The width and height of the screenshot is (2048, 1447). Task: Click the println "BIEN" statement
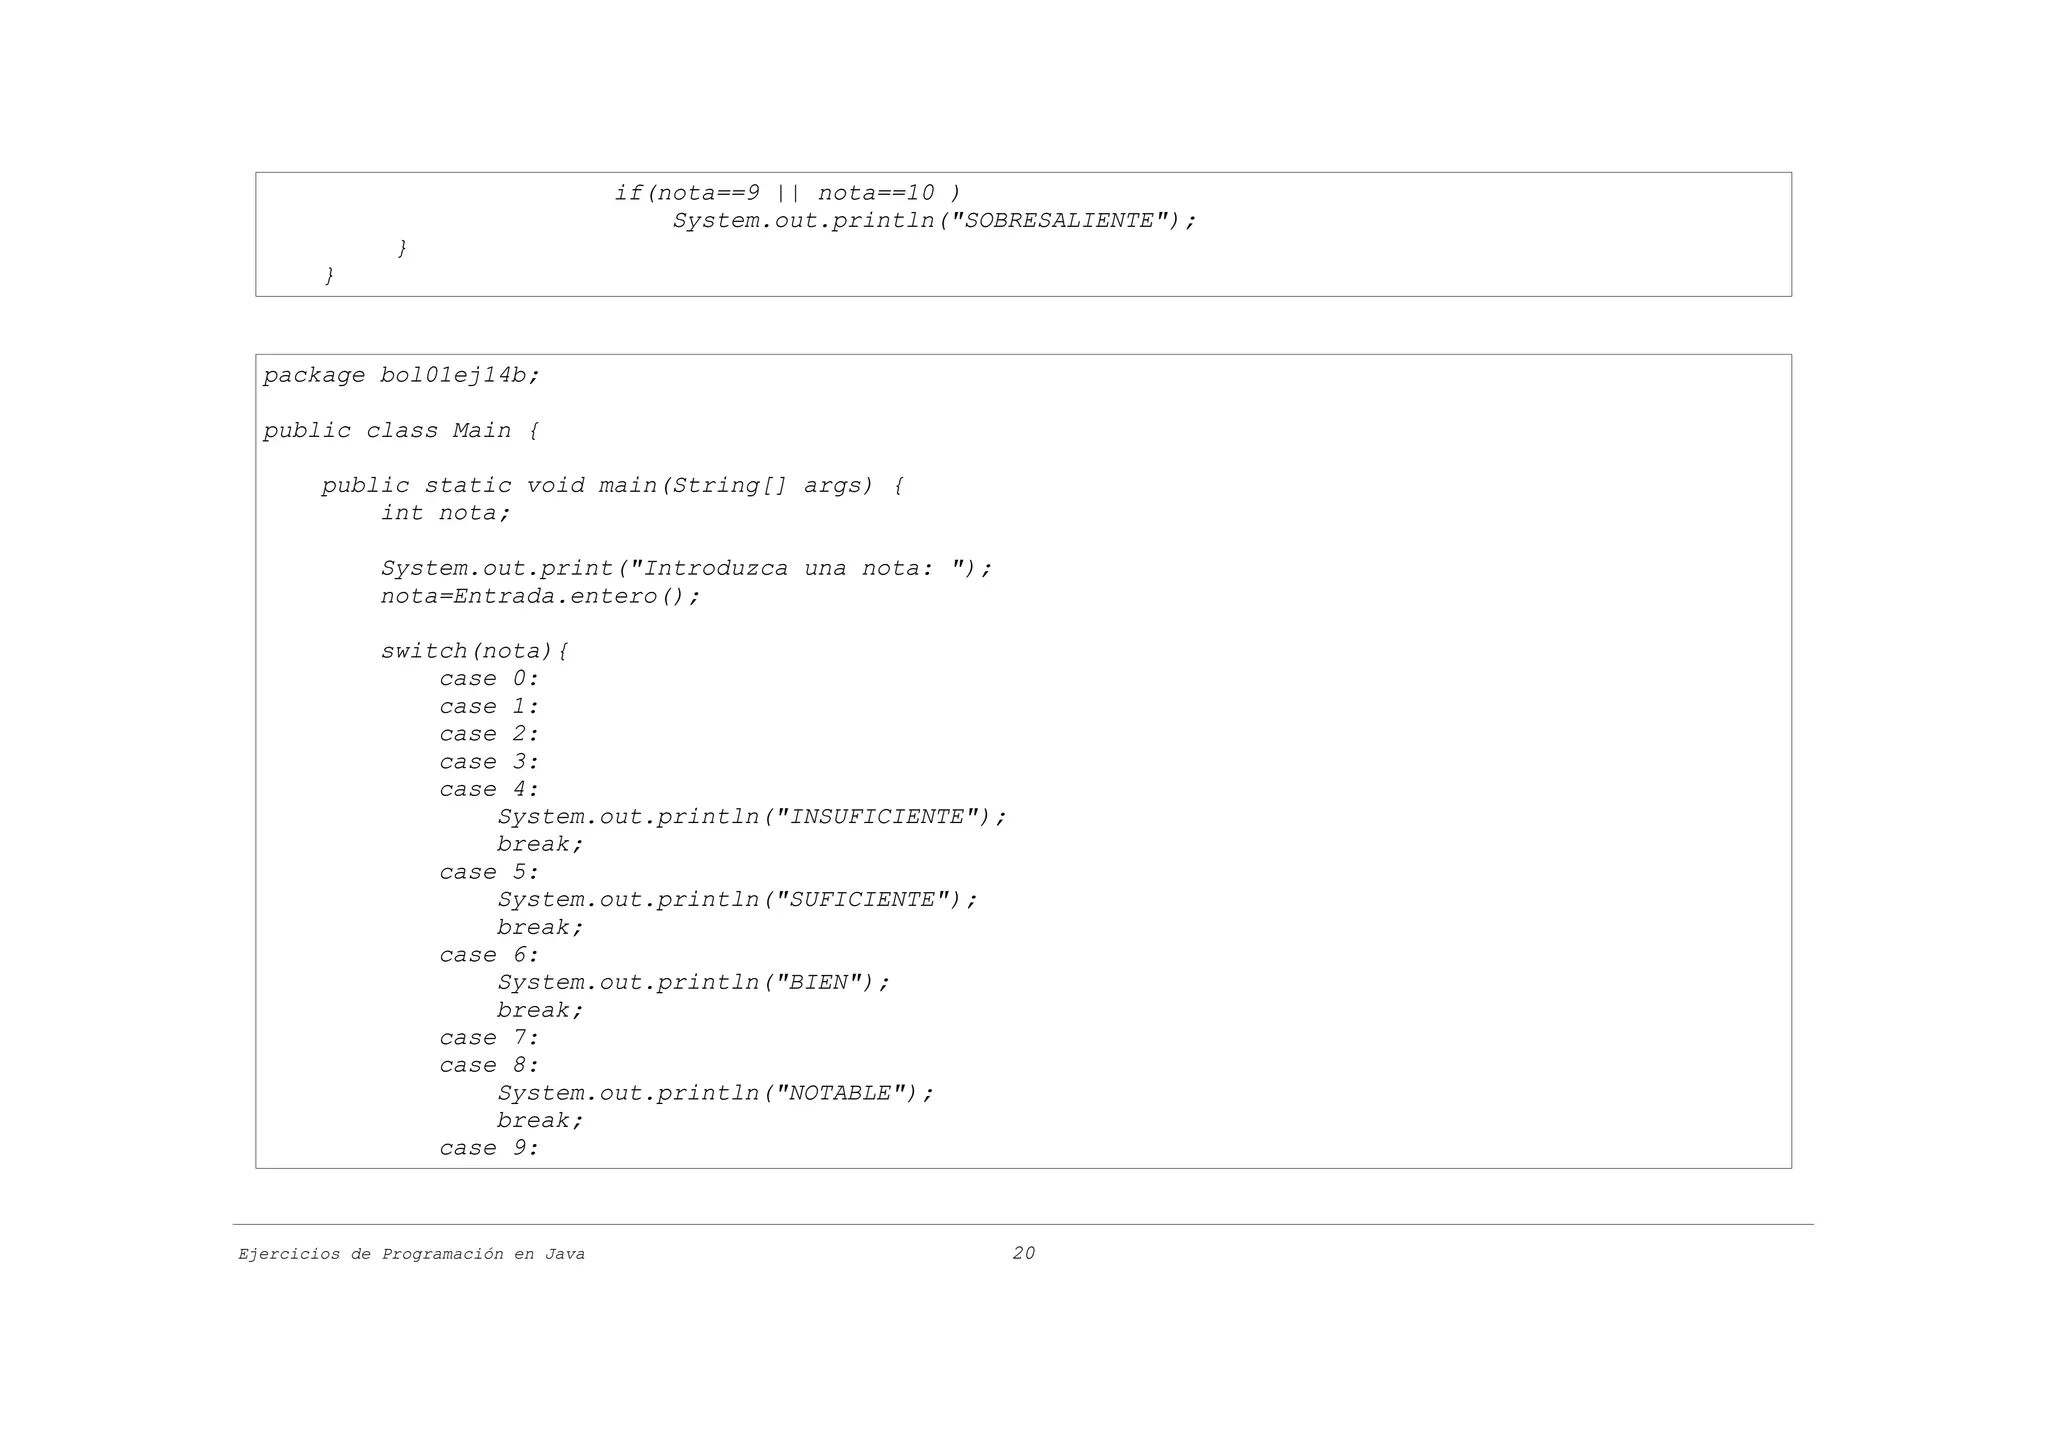coord(694,982)
